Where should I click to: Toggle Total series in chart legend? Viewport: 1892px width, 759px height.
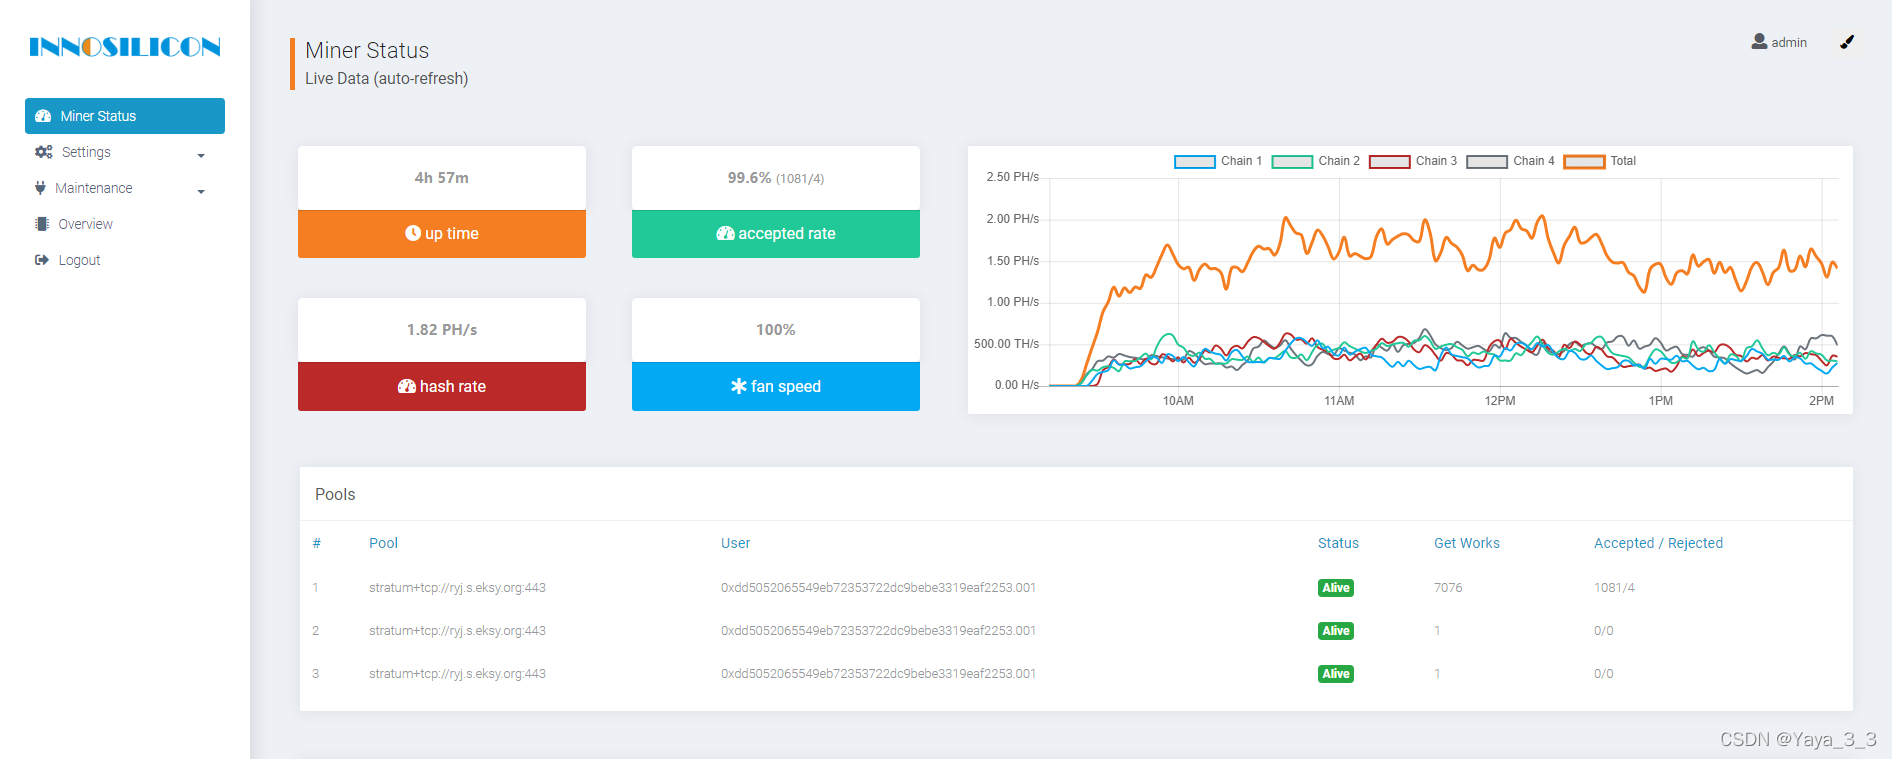1599,161
